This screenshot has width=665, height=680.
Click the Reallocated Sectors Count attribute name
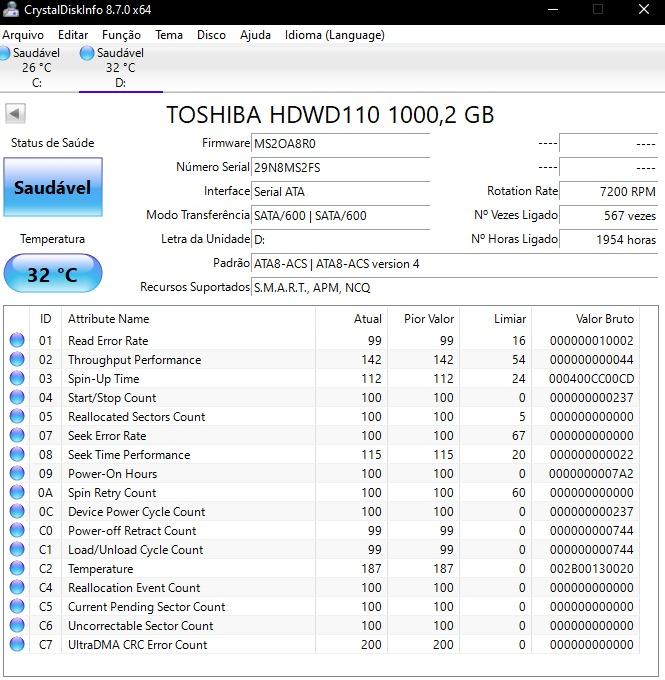pos(136,417)
